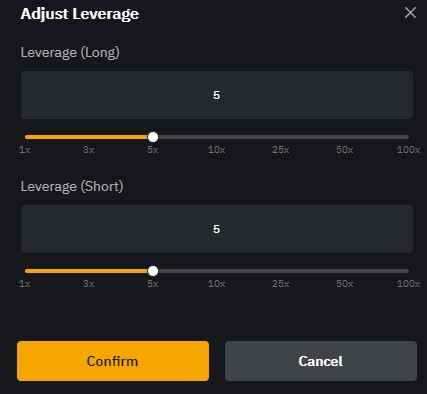This screenshot has width=427, height=394.
Task: Click the Short leverage slider handle
Action: click(x=153, y=271)
